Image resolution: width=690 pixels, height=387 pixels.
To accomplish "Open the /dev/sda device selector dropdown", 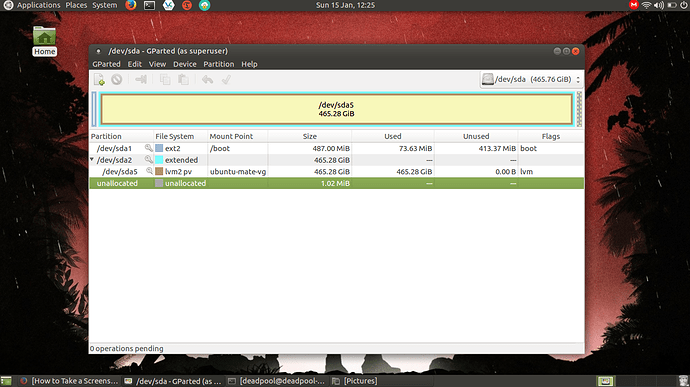I will 531,80.
